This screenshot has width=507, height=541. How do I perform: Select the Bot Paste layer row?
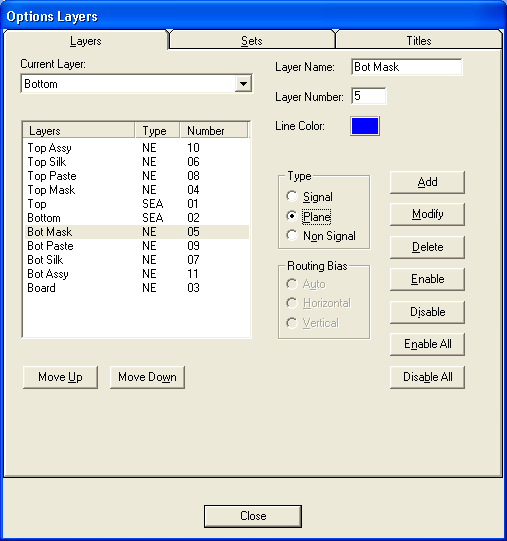click(x=137, y=246)
